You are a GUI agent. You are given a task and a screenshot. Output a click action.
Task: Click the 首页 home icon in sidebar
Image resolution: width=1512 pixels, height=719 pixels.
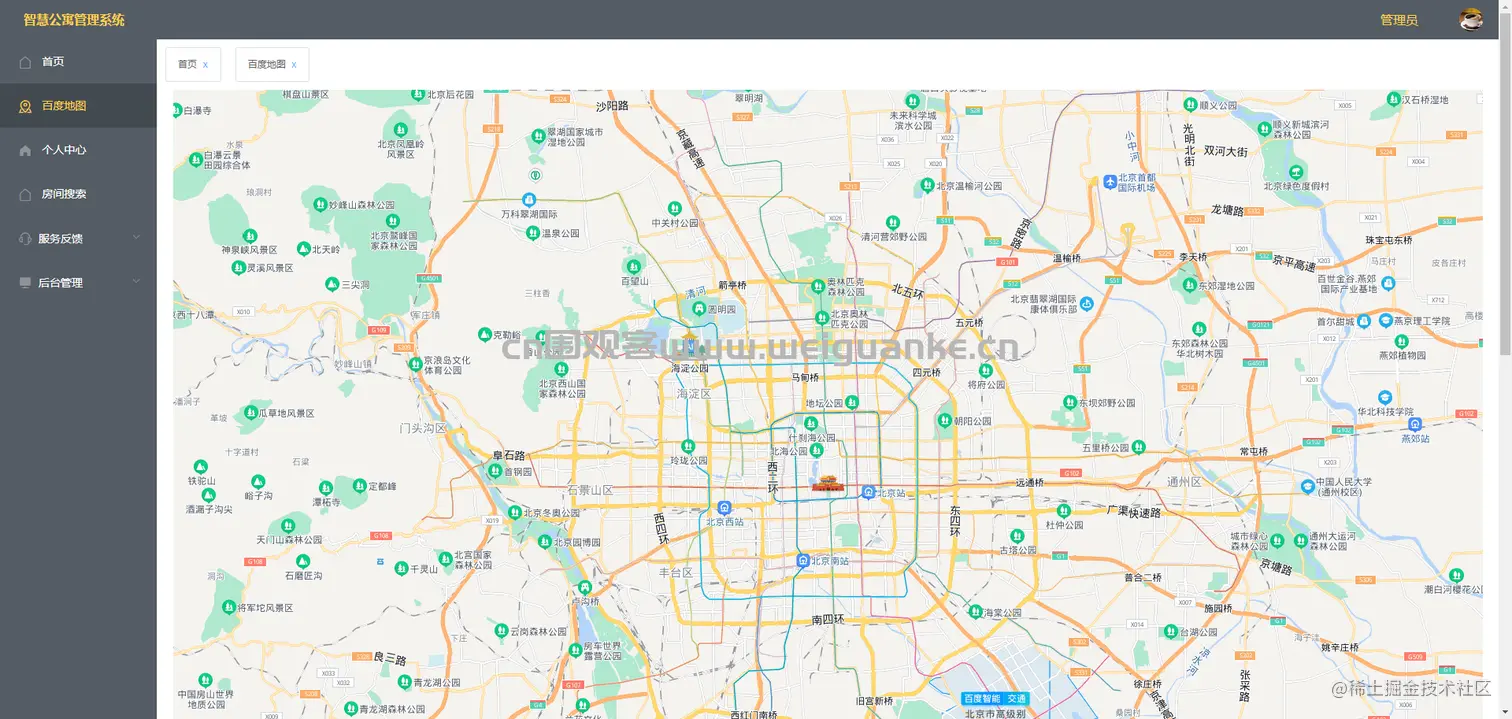[x=25, y=62]
